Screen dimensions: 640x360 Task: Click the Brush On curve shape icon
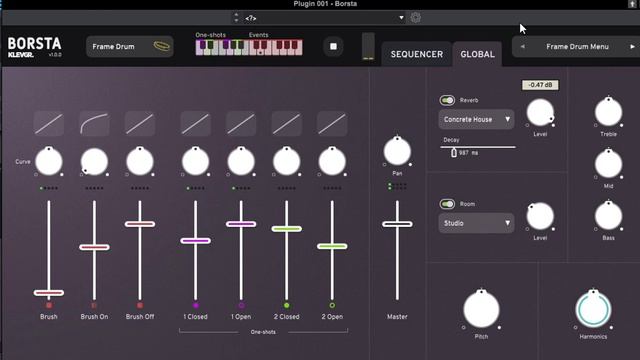coord(94,123)
